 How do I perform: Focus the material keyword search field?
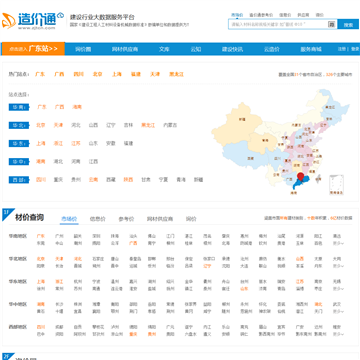click(x=279, y=24)
